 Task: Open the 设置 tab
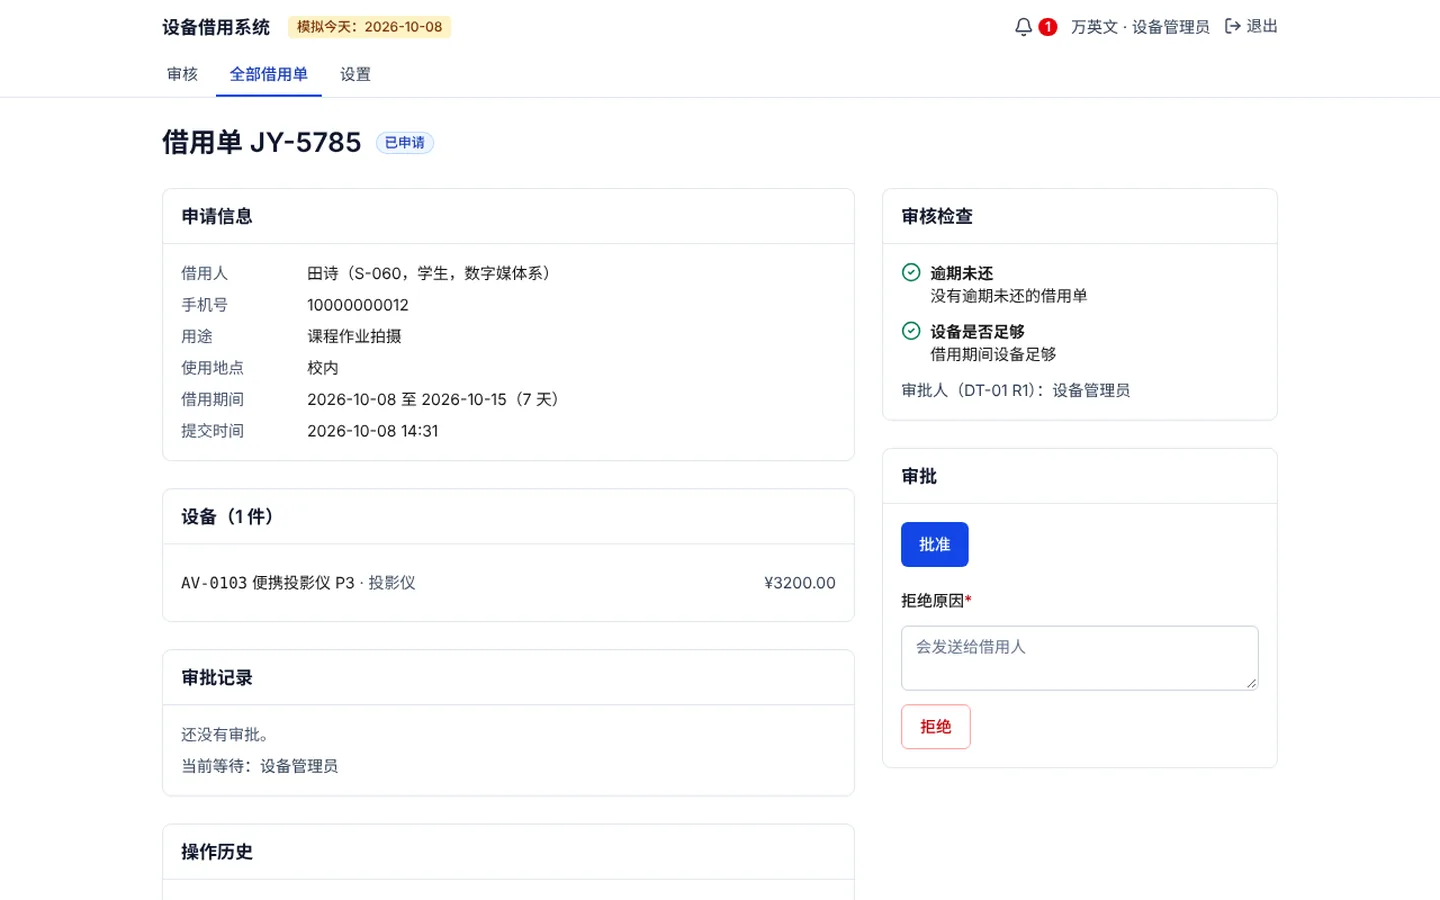pos(355,74)
